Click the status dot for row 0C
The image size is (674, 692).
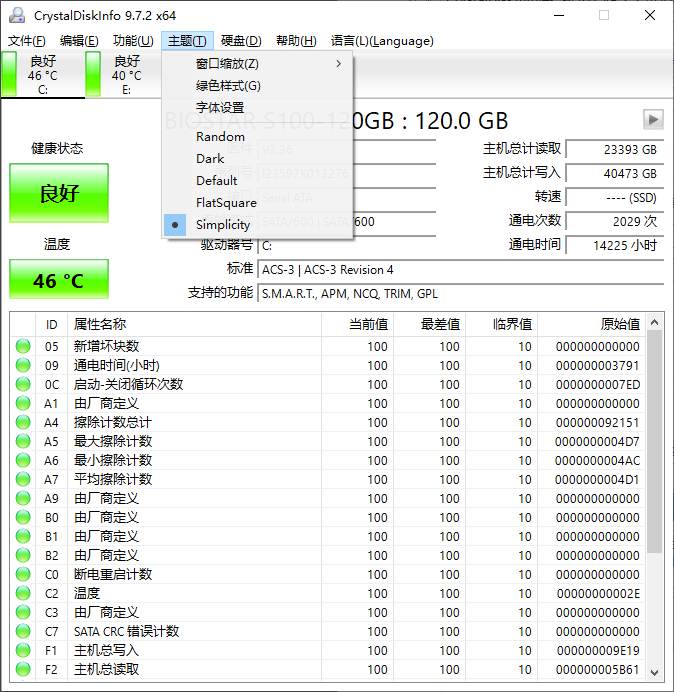[23, 384]
